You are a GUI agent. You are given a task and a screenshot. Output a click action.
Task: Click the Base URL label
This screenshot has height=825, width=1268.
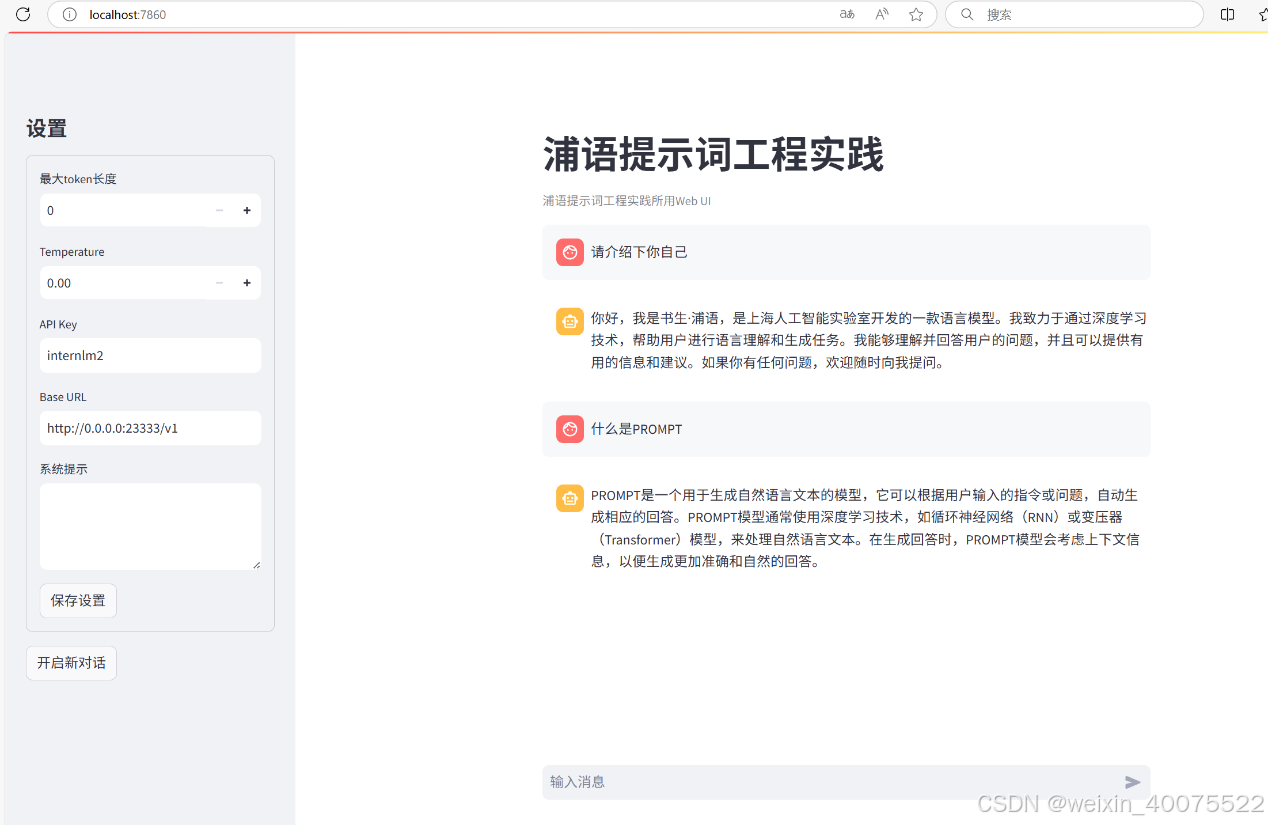click(63, 397)
